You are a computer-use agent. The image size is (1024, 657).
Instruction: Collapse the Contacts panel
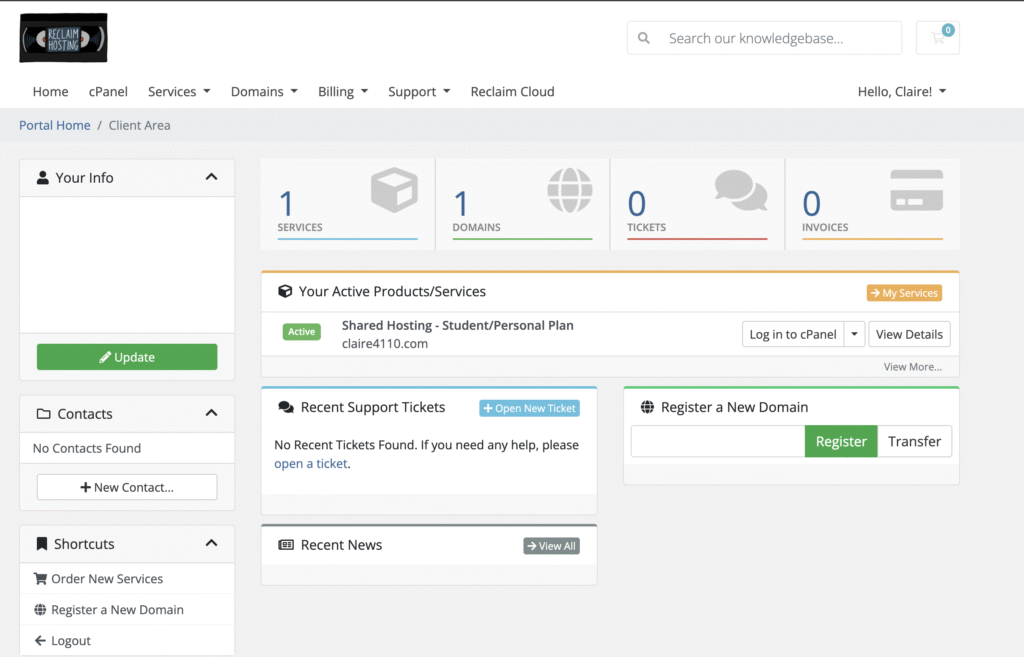(x=211, y=413)
